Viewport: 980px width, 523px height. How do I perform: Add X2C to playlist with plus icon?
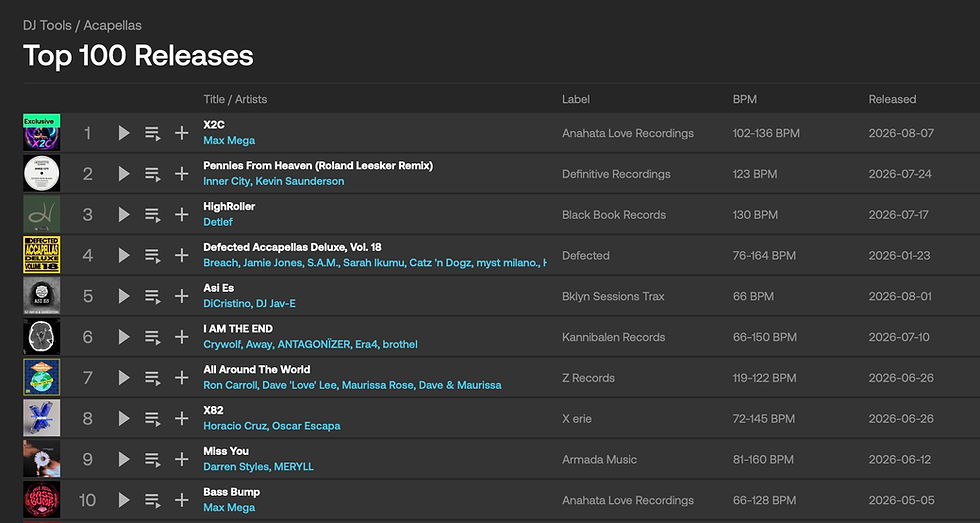181,133
